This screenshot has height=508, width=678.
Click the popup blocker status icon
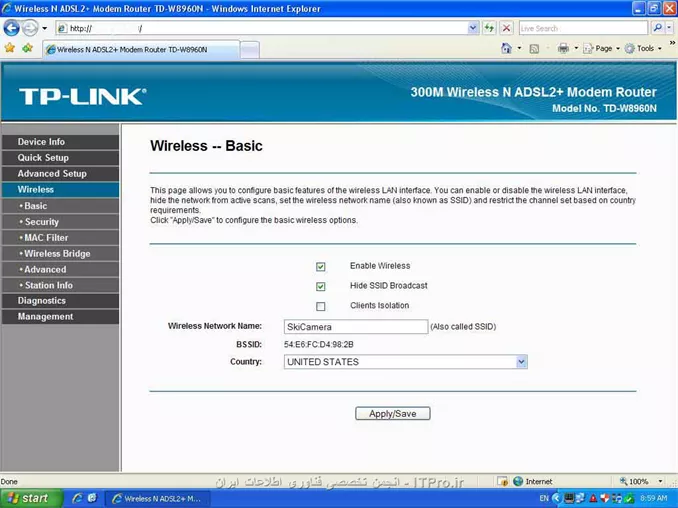pos(502,481)
